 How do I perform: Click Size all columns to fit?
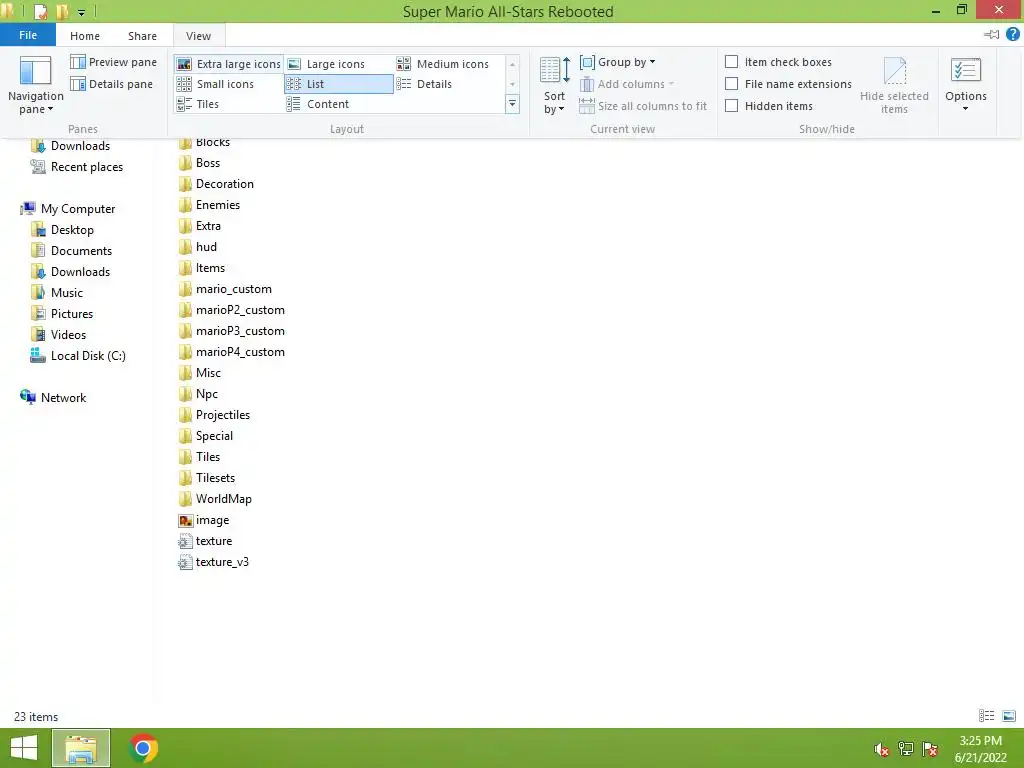click(x=643, y=106)
